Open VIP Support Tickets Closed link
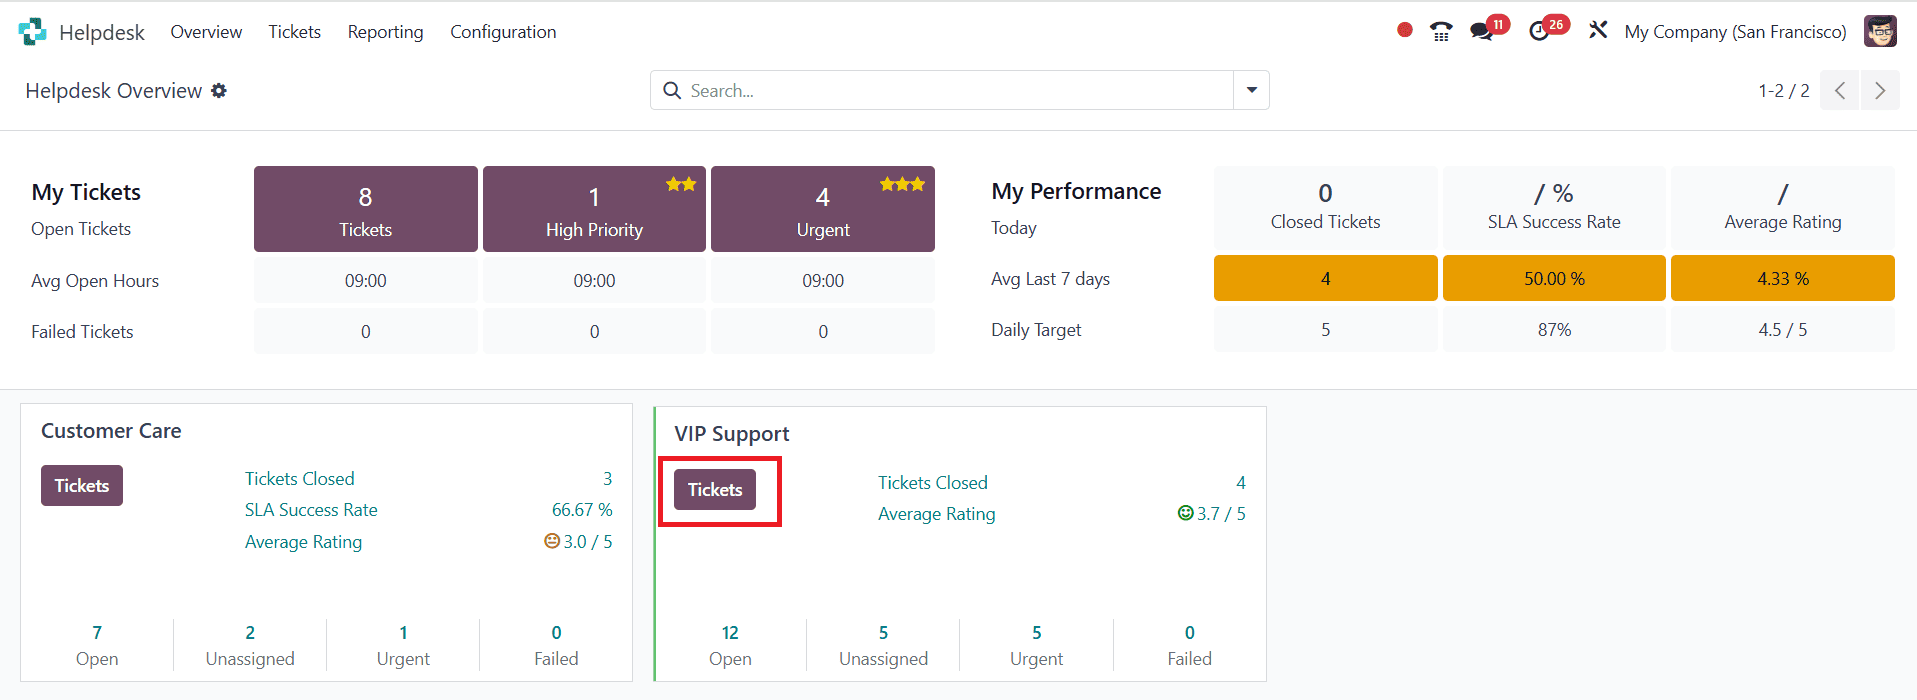The image size is (1917, 700). (933, 483)
